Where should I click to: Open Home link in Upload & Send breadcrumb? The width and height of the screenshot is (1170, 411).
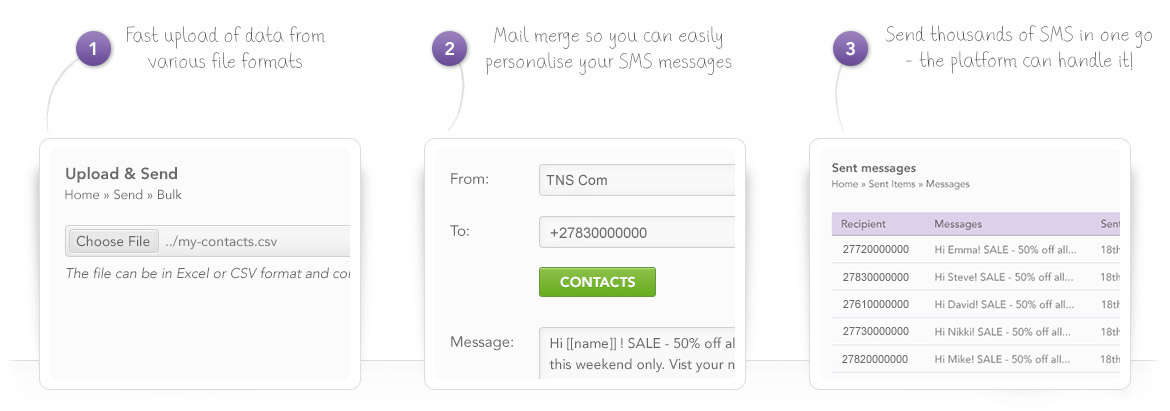82,195
